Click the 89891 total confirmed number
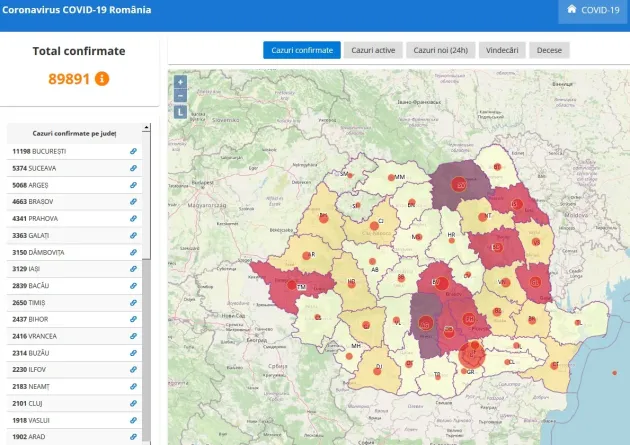This screenshot has height=445, width=630. click(x=69, y=79)
